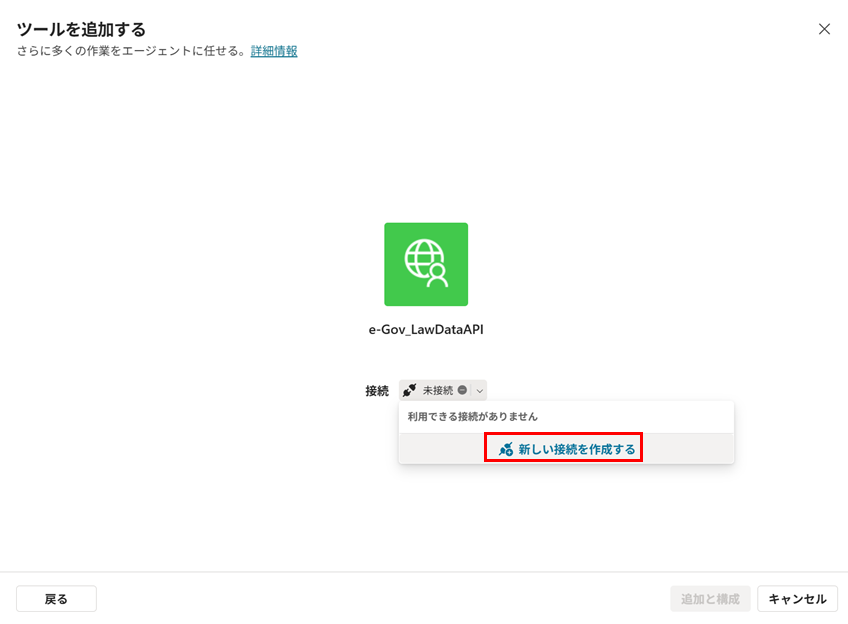Click the 追加と構成 button

(x=710, y=599)
